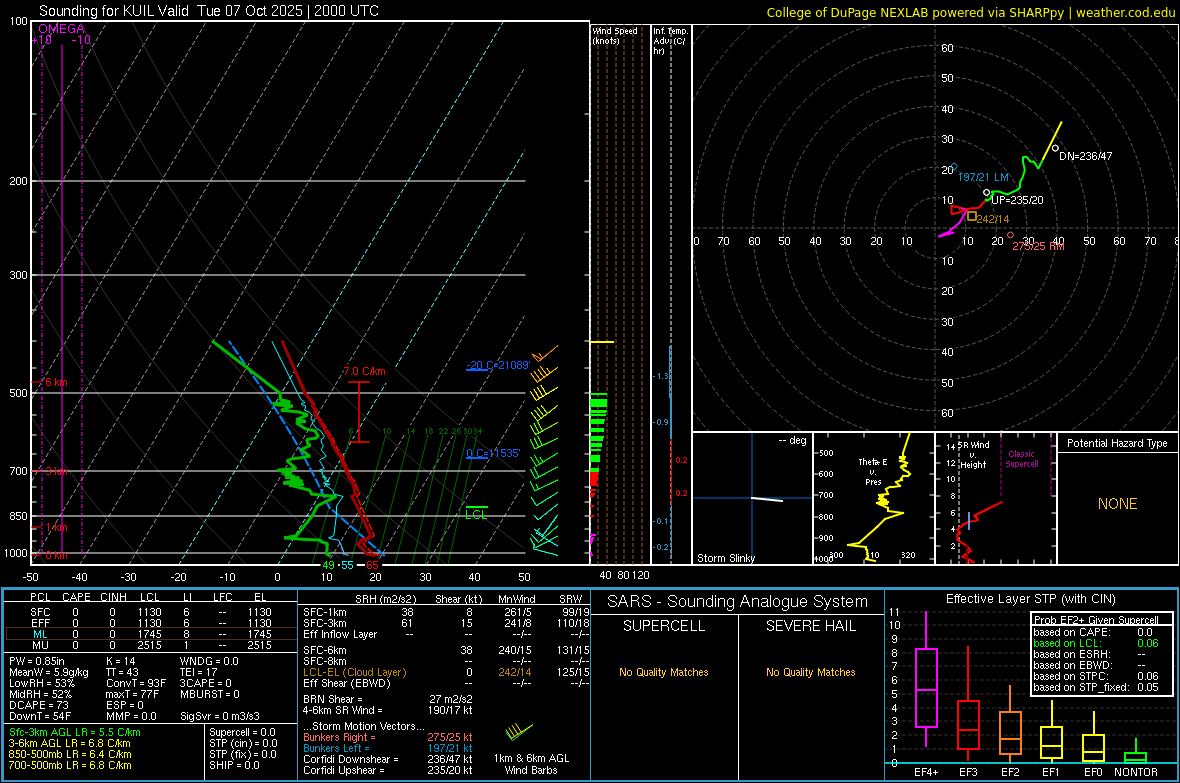Screen dimensions: 1180x783
Task: Click the Bunkers Left = 197/21 kt line
Action: 388,748
